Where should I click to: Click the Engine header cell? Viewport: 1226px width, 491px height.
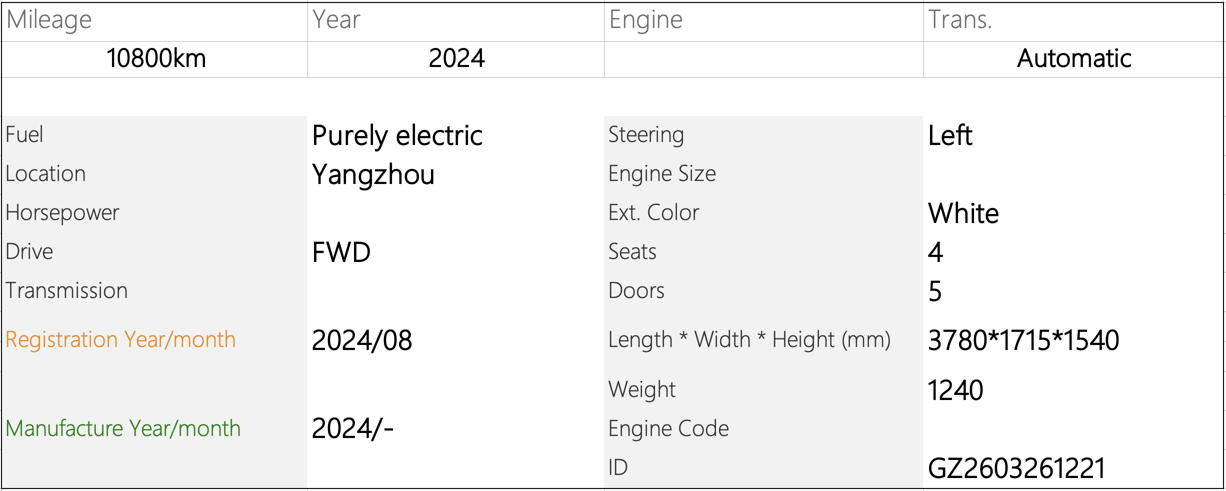point(645,20)
